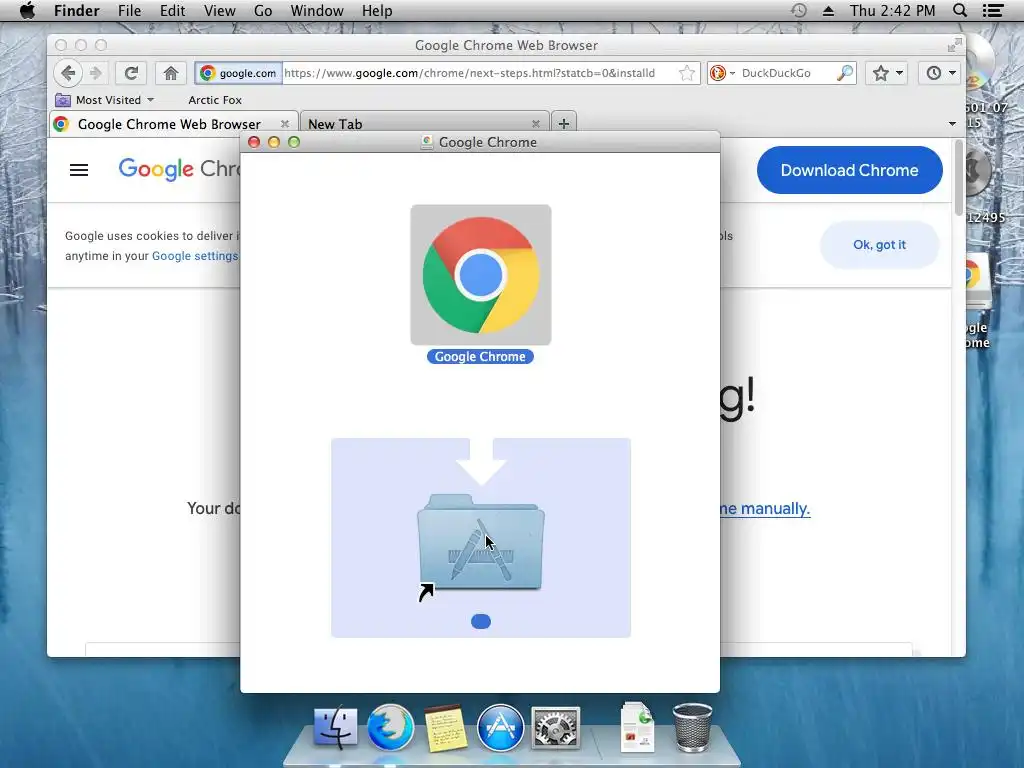Viewport: 1024px width, 768px height.
Task: Open Notification Center list icon
Action: pos(993,10)
